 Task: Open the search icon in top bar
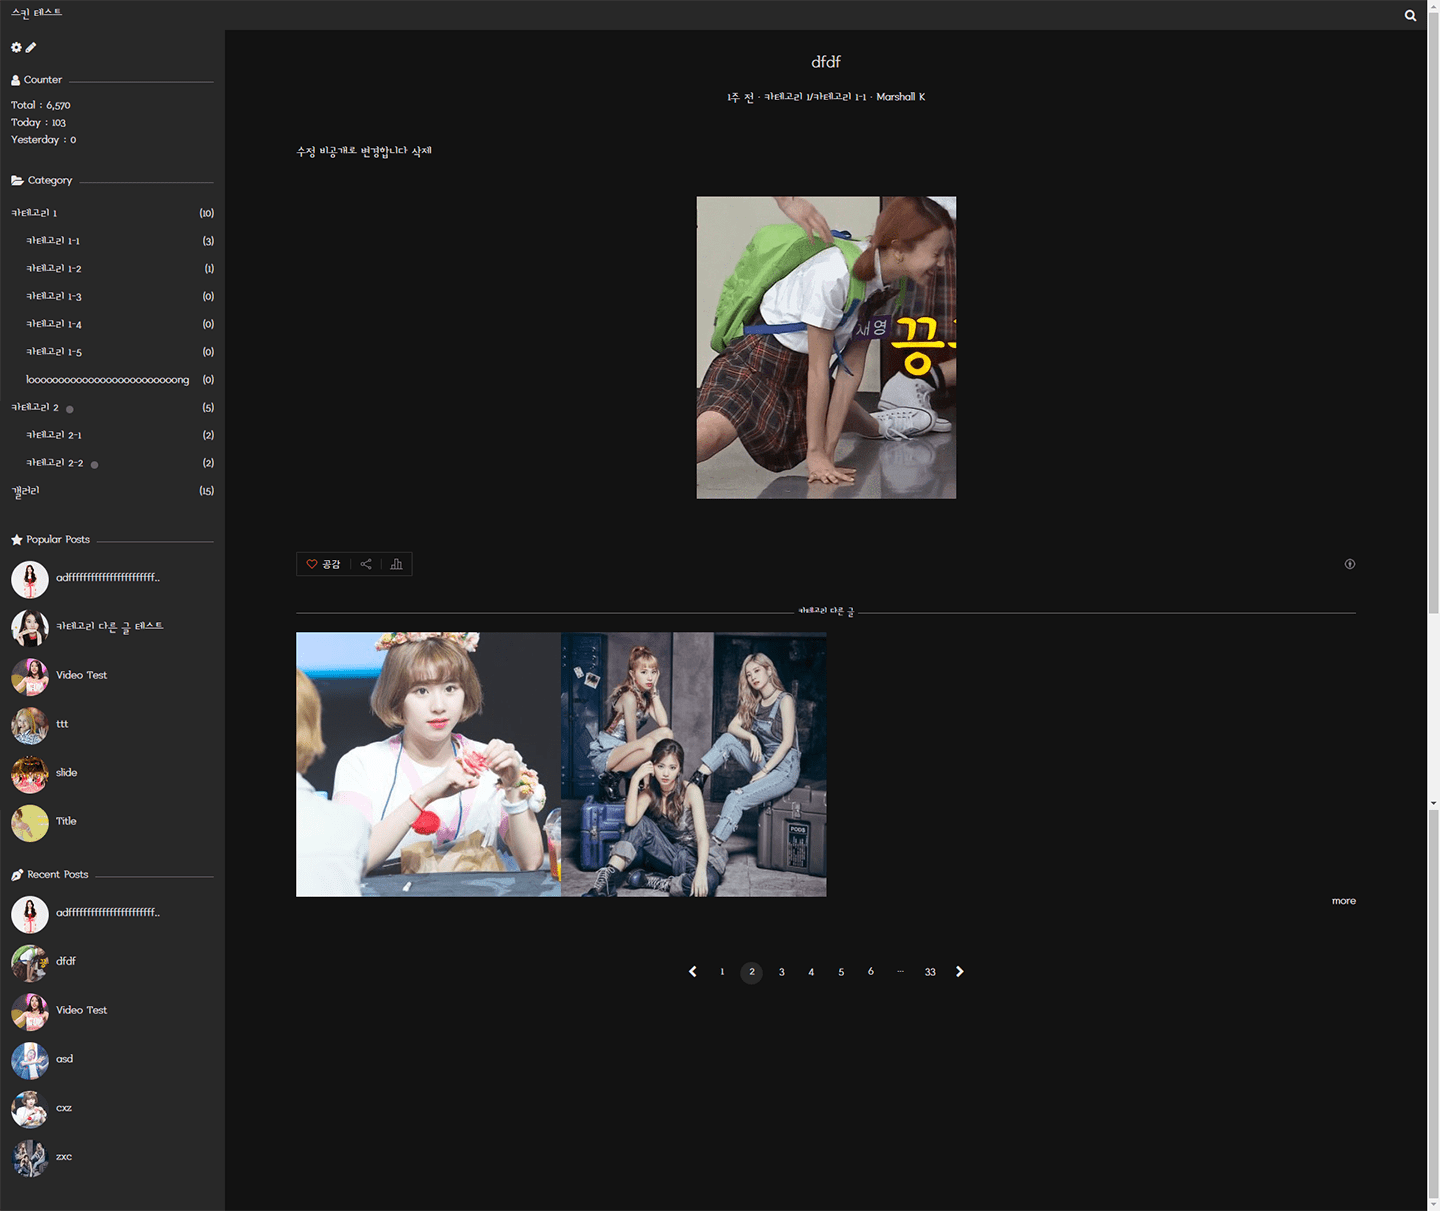coord(1410,15)
